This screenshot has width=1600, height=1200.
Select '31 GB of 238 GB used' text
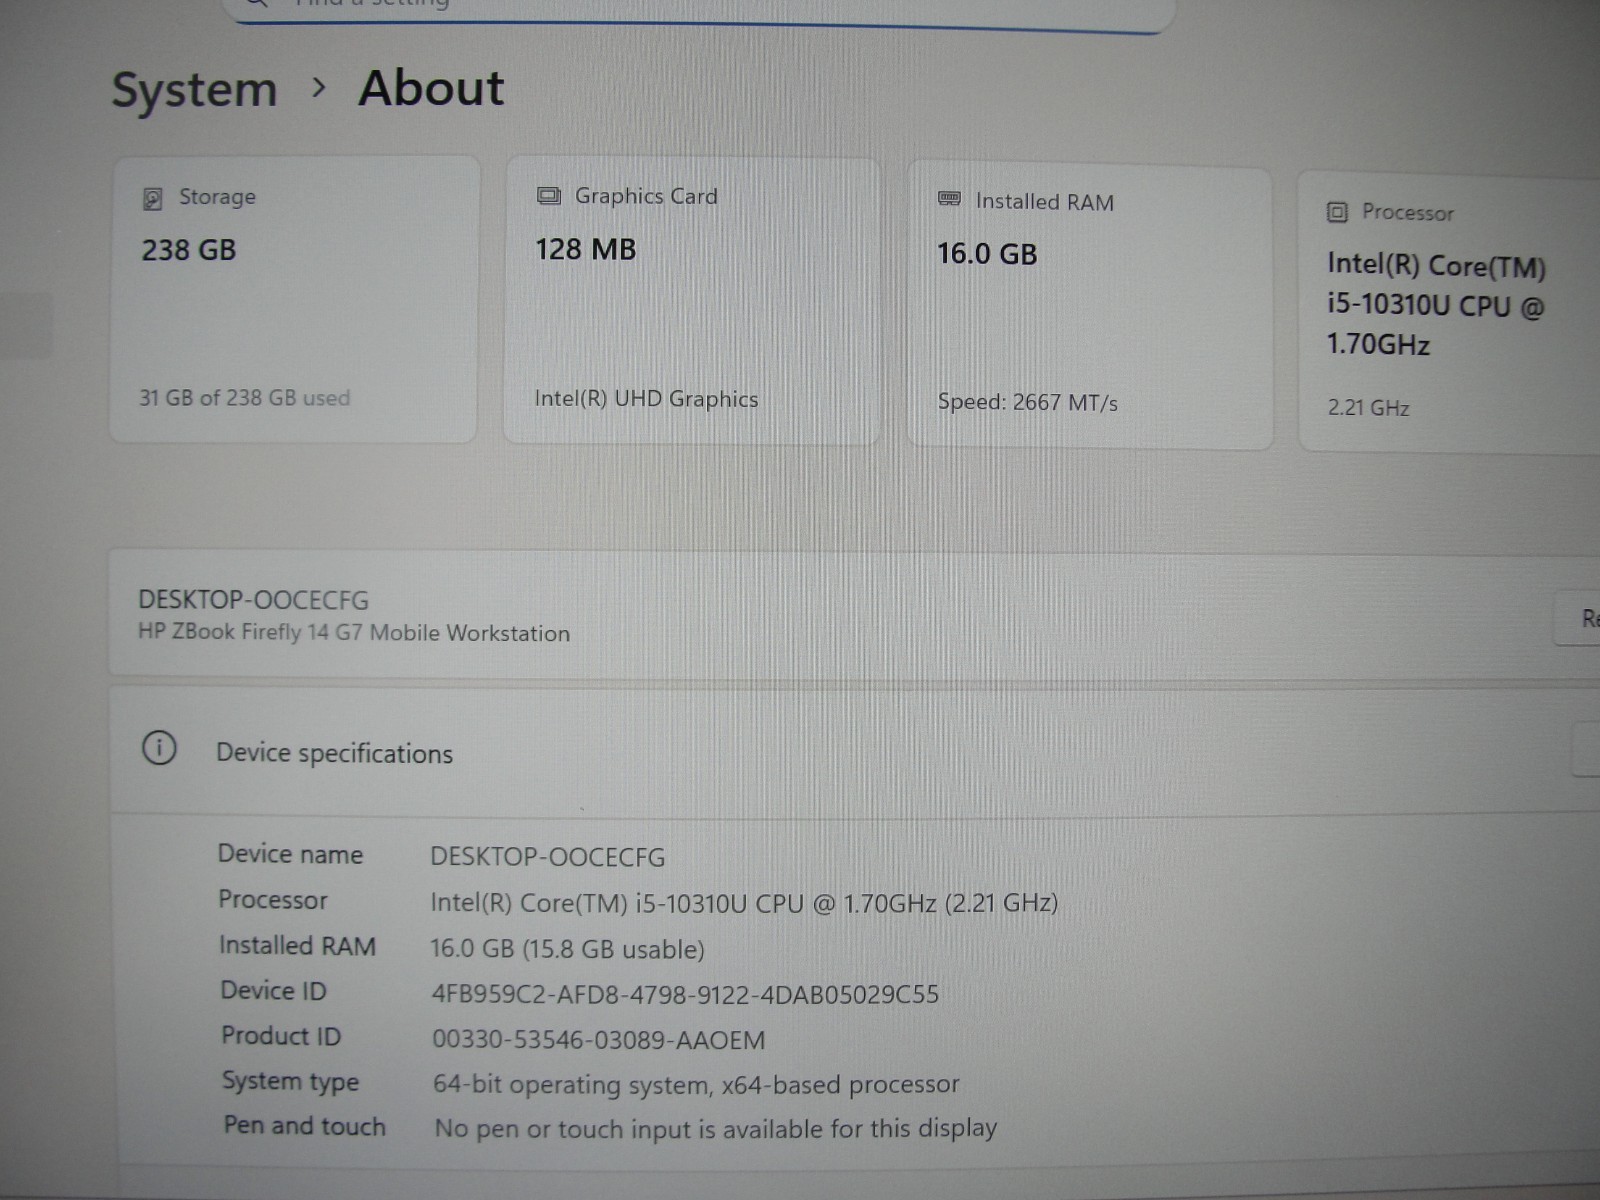[244, 398]
